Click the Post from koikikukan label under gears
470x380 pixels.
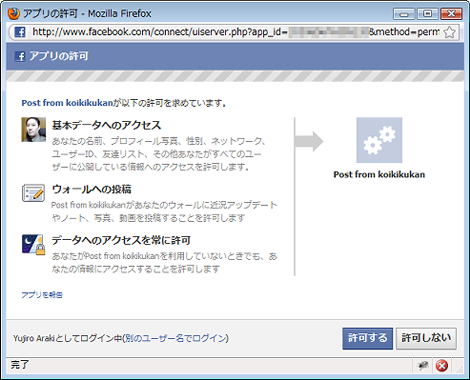pos(379,174)
